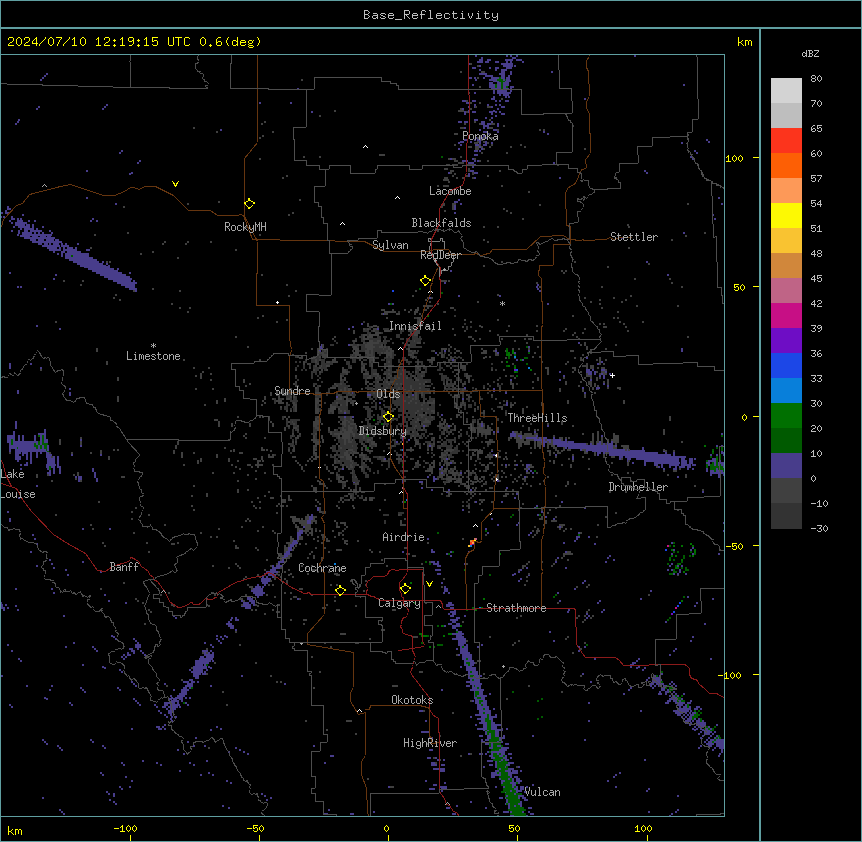Click the yellow marker above RockyMH

250,204
